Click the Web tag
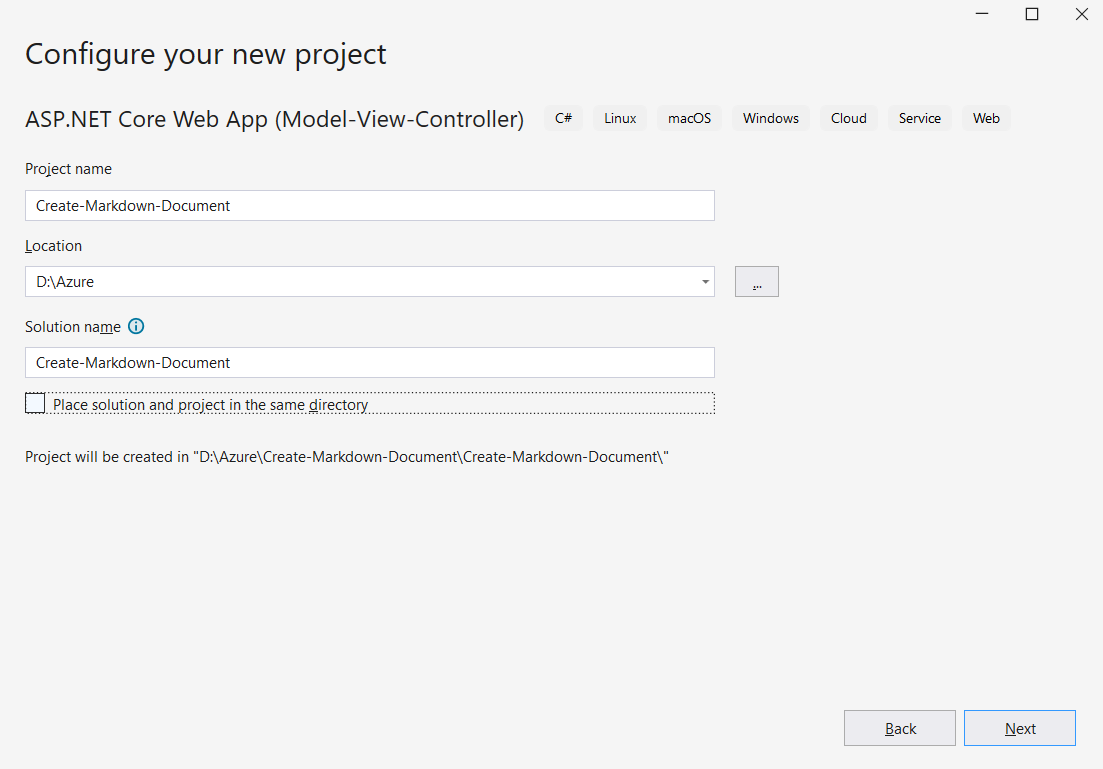Screen dimensions: 1103x769 click(986, 118)
